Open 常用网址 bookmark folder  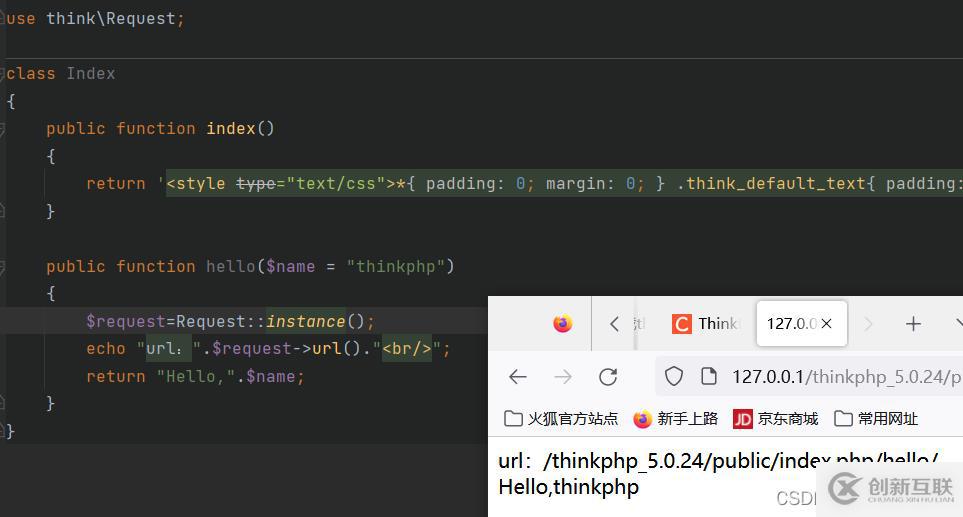coord(876,419)
